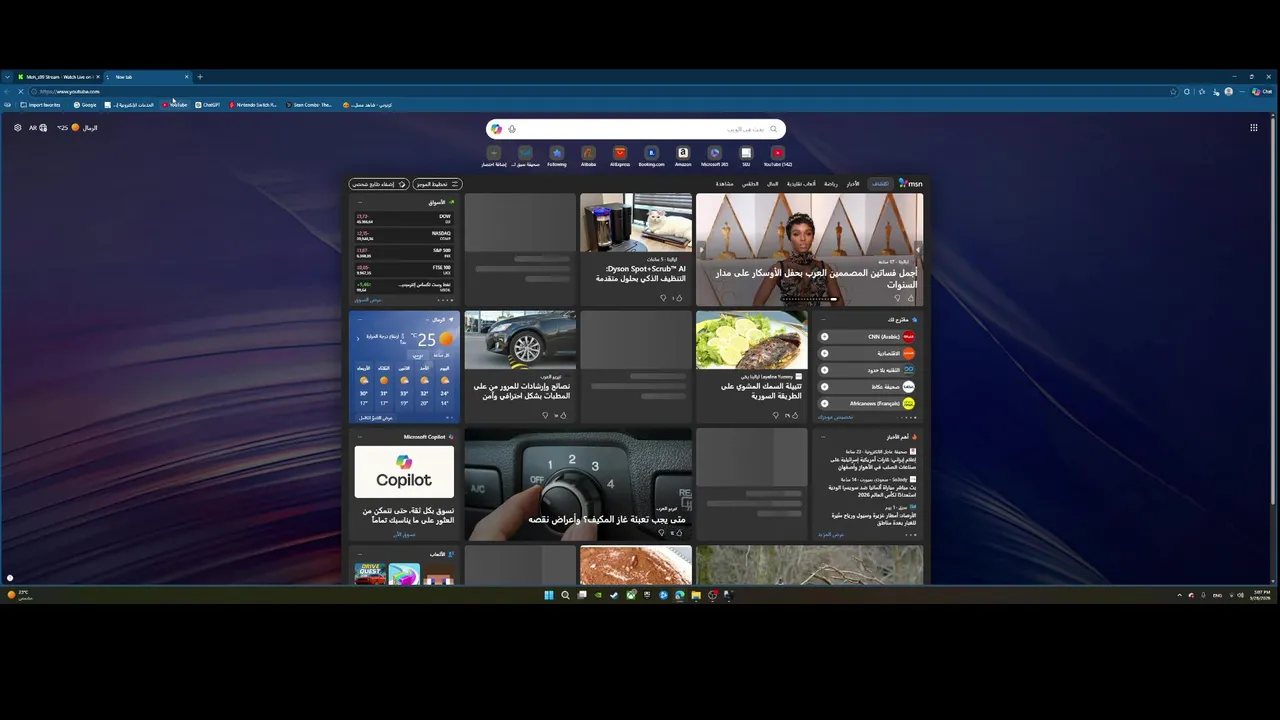Open ChatGPT bookmark in favorites bar
Screen dimensions: 1280x720
pyautogui.click(x=208, y=105)
